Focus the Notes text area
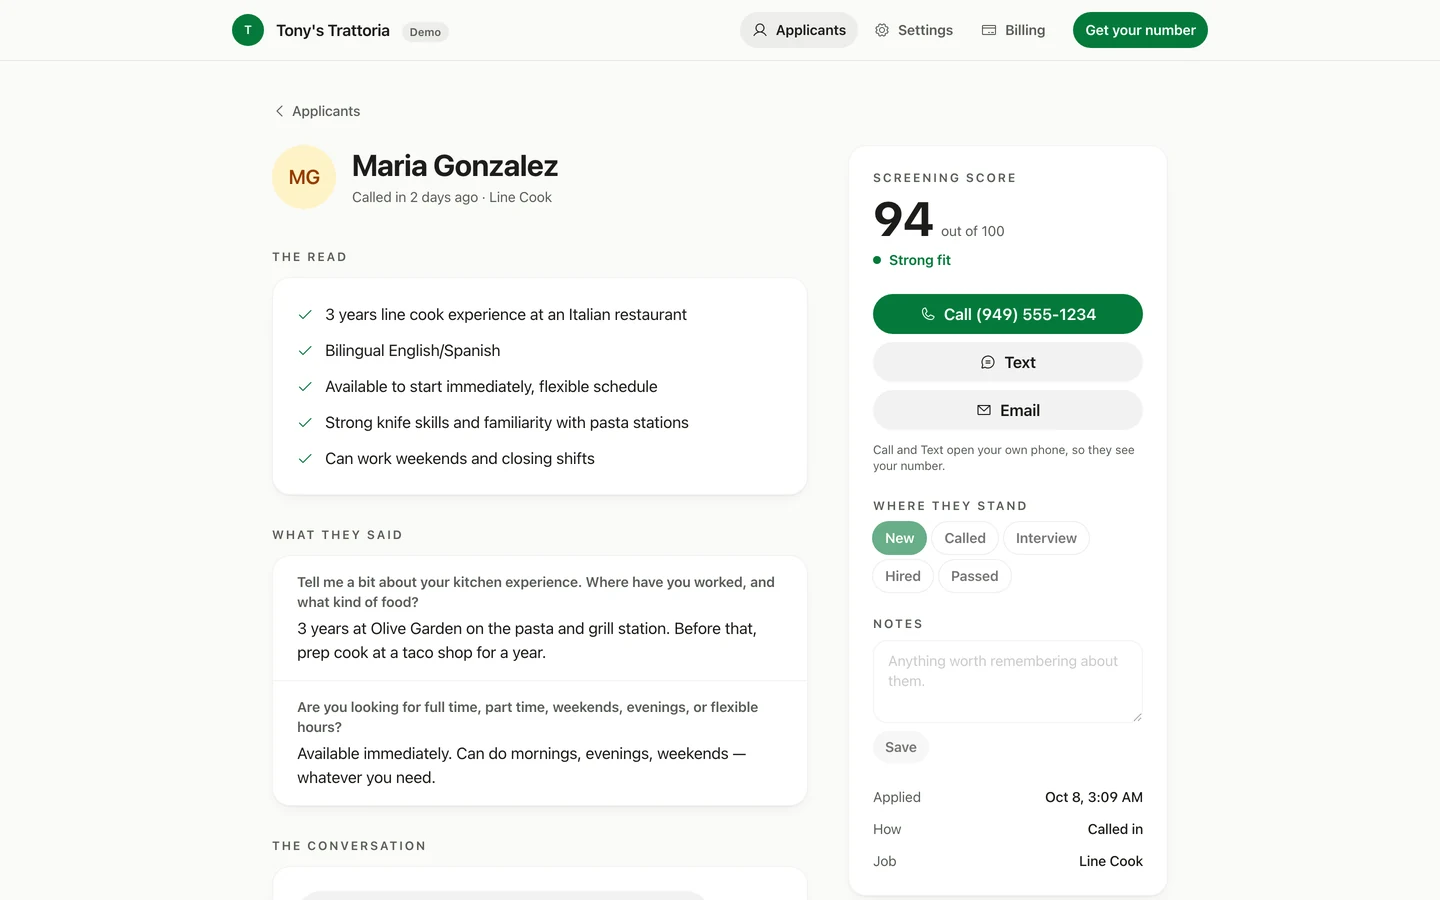Viewport: 1440px width, 900px height. point(1008,681)
